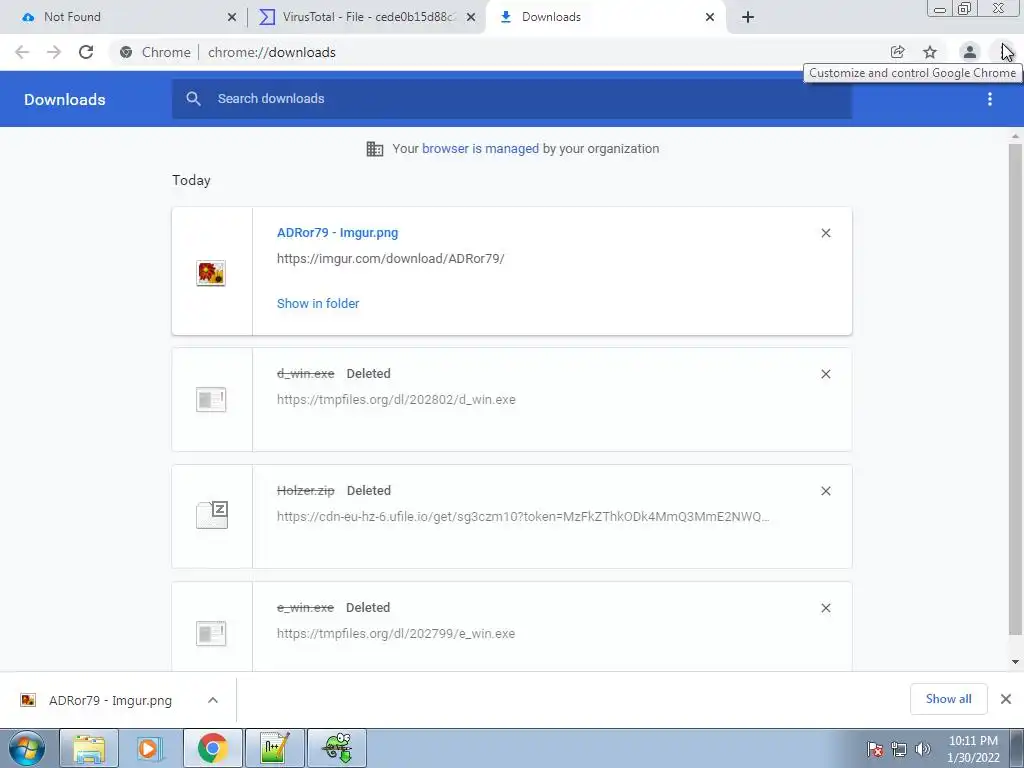The height and width of the screenshot is (768, 1024).
Task: Remove Holzer.zip entry from the list
Action: 825,491
